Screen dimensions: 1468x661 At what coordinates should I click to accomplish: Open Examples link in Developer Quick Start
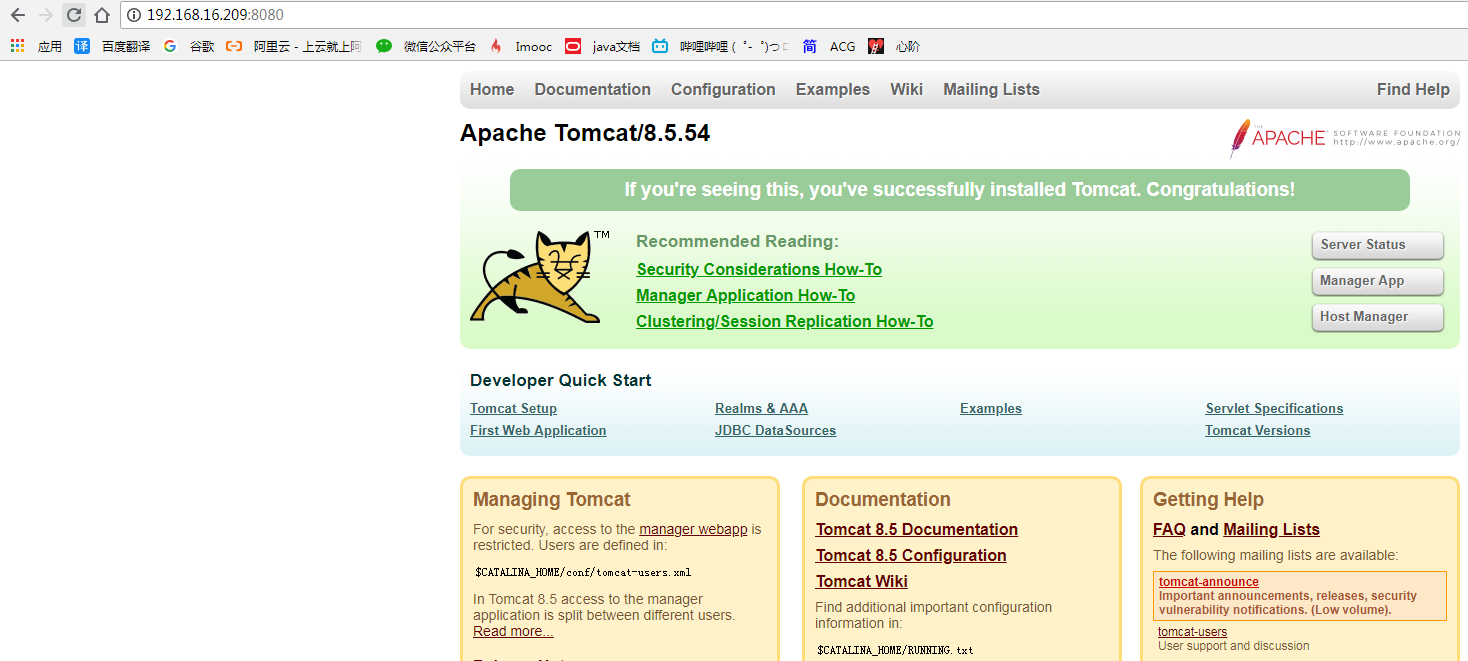991,408
